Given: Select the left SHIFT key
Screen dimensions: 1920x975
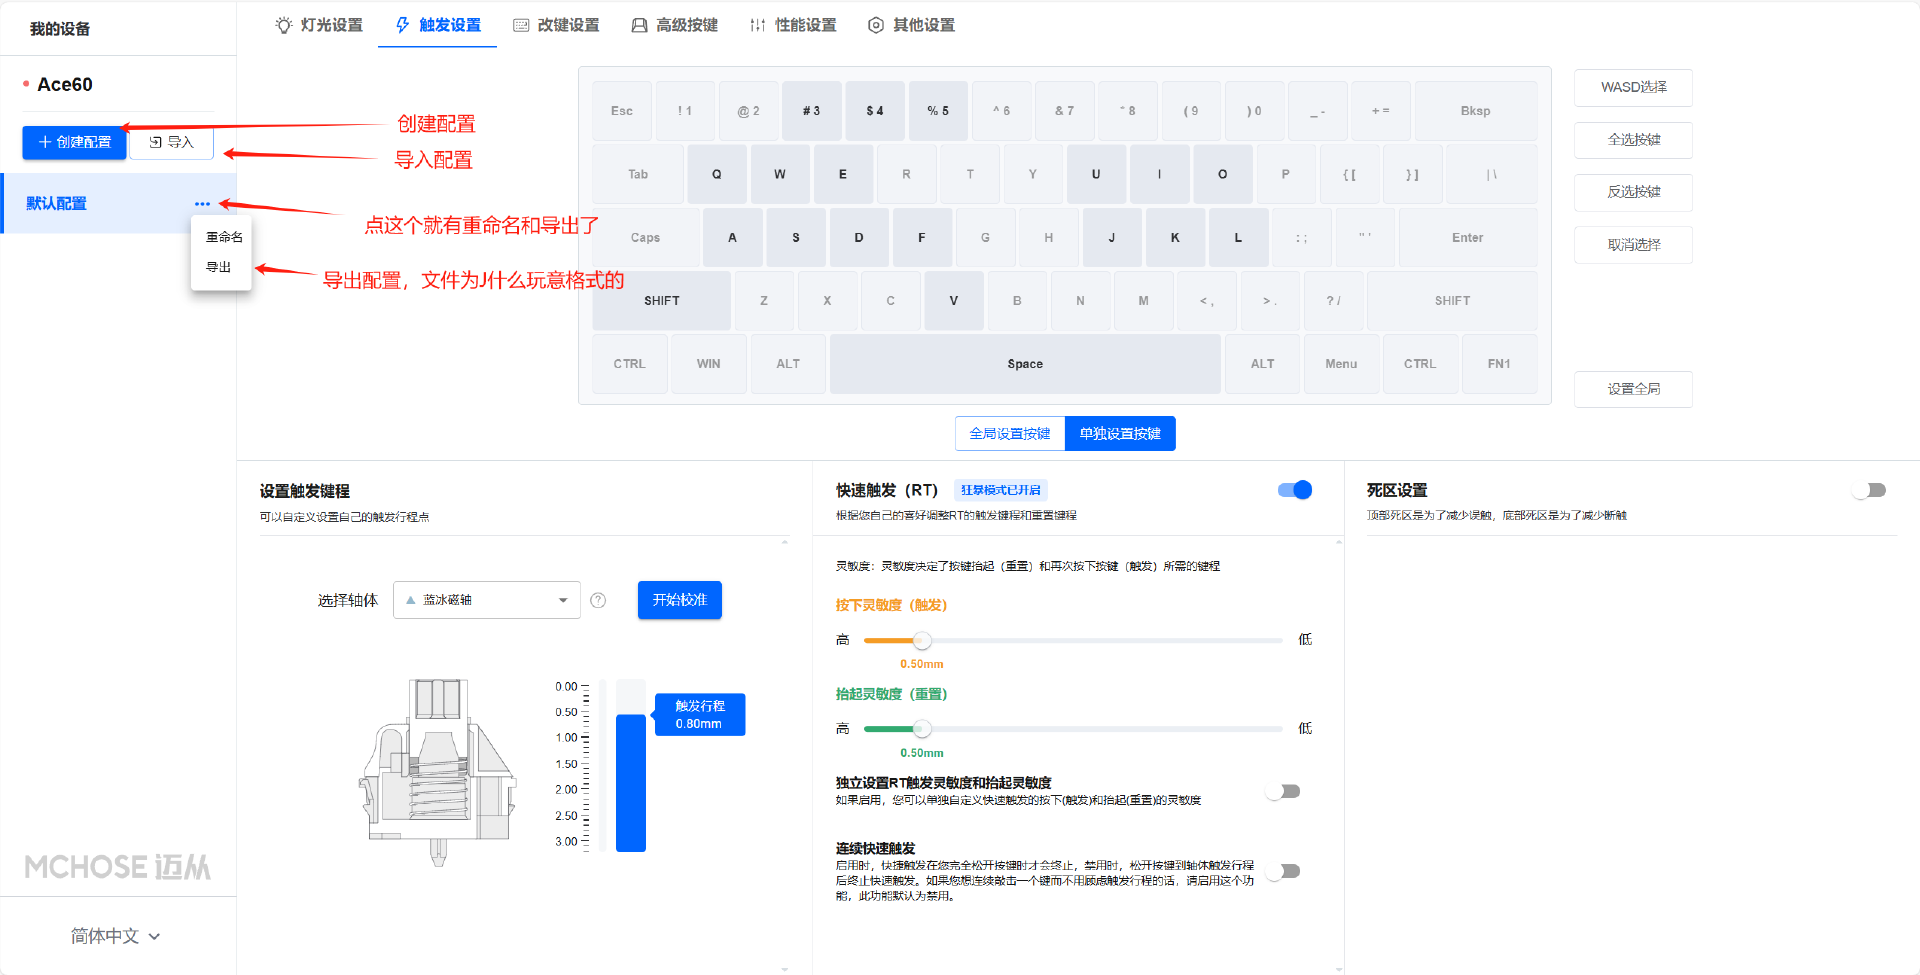Looking at the screenshot, I should [x=662, y=301].
